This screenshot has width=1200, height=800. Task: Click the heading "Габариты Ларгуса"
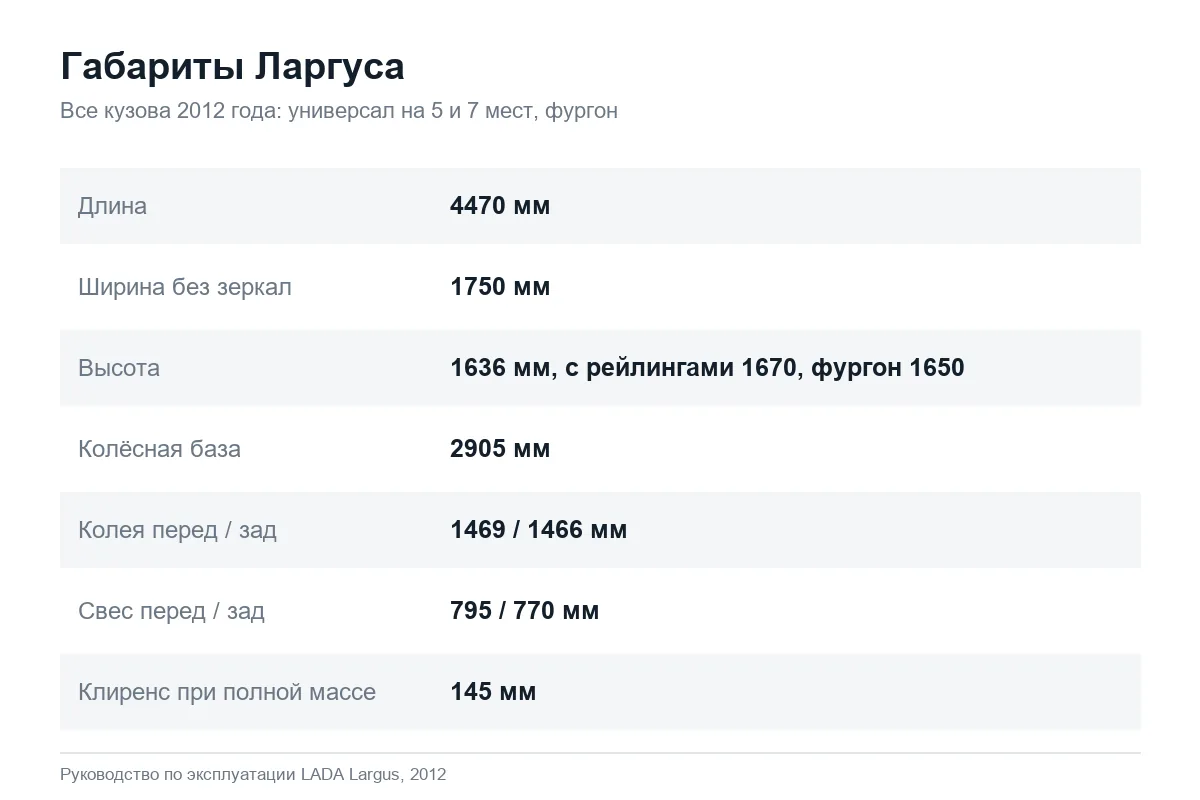pyautogui.click(x=232, y=67)
